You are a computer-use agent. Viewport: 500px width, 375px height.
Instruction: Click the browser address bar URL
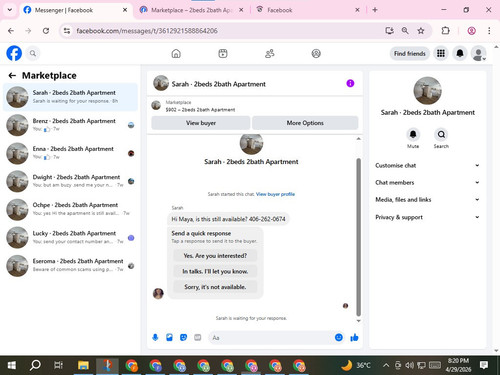pyautogui.click(x=147, y=31)
